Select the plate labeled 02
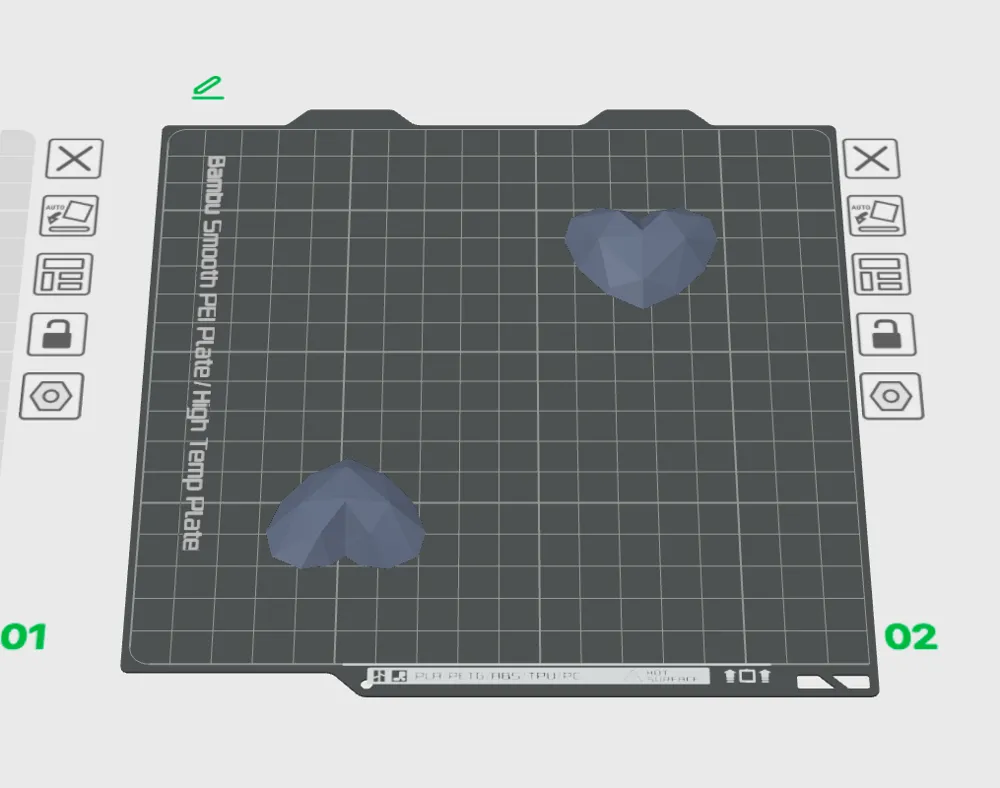Image resolution: width=1000 pixels, height=788 pixels. click(910, 634)
